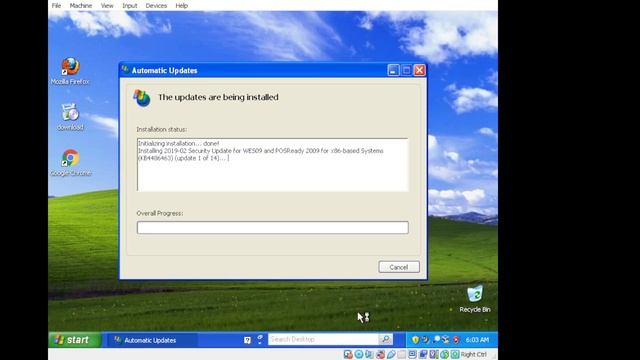Click the Windows Update icon beside the heading
This screenshot has height=360, width=640.
tap(142, 98)
